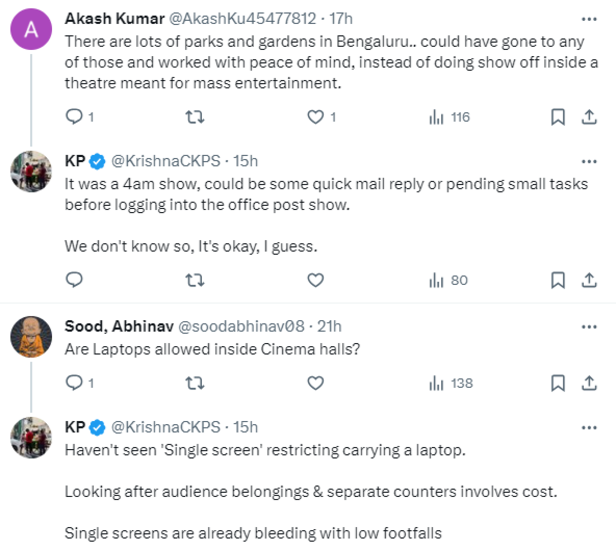This screenshot has width=616, height=551.
Task: Share Abhinav Sood's tweet
Action: coord(589,383)
